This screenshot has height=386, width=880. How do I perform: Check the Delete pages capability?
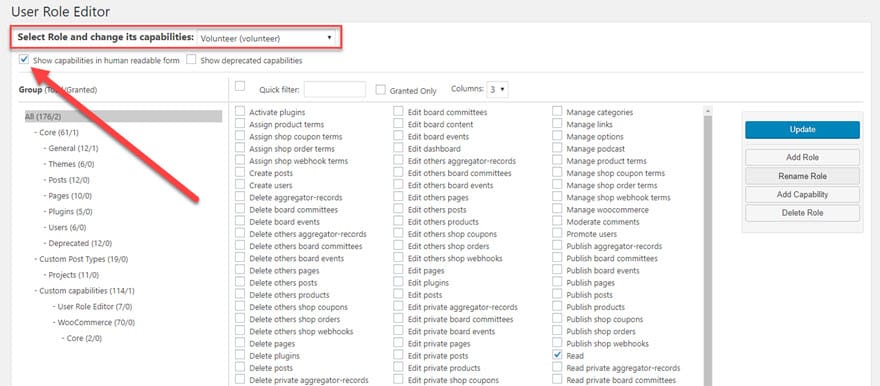click(240, 343)
